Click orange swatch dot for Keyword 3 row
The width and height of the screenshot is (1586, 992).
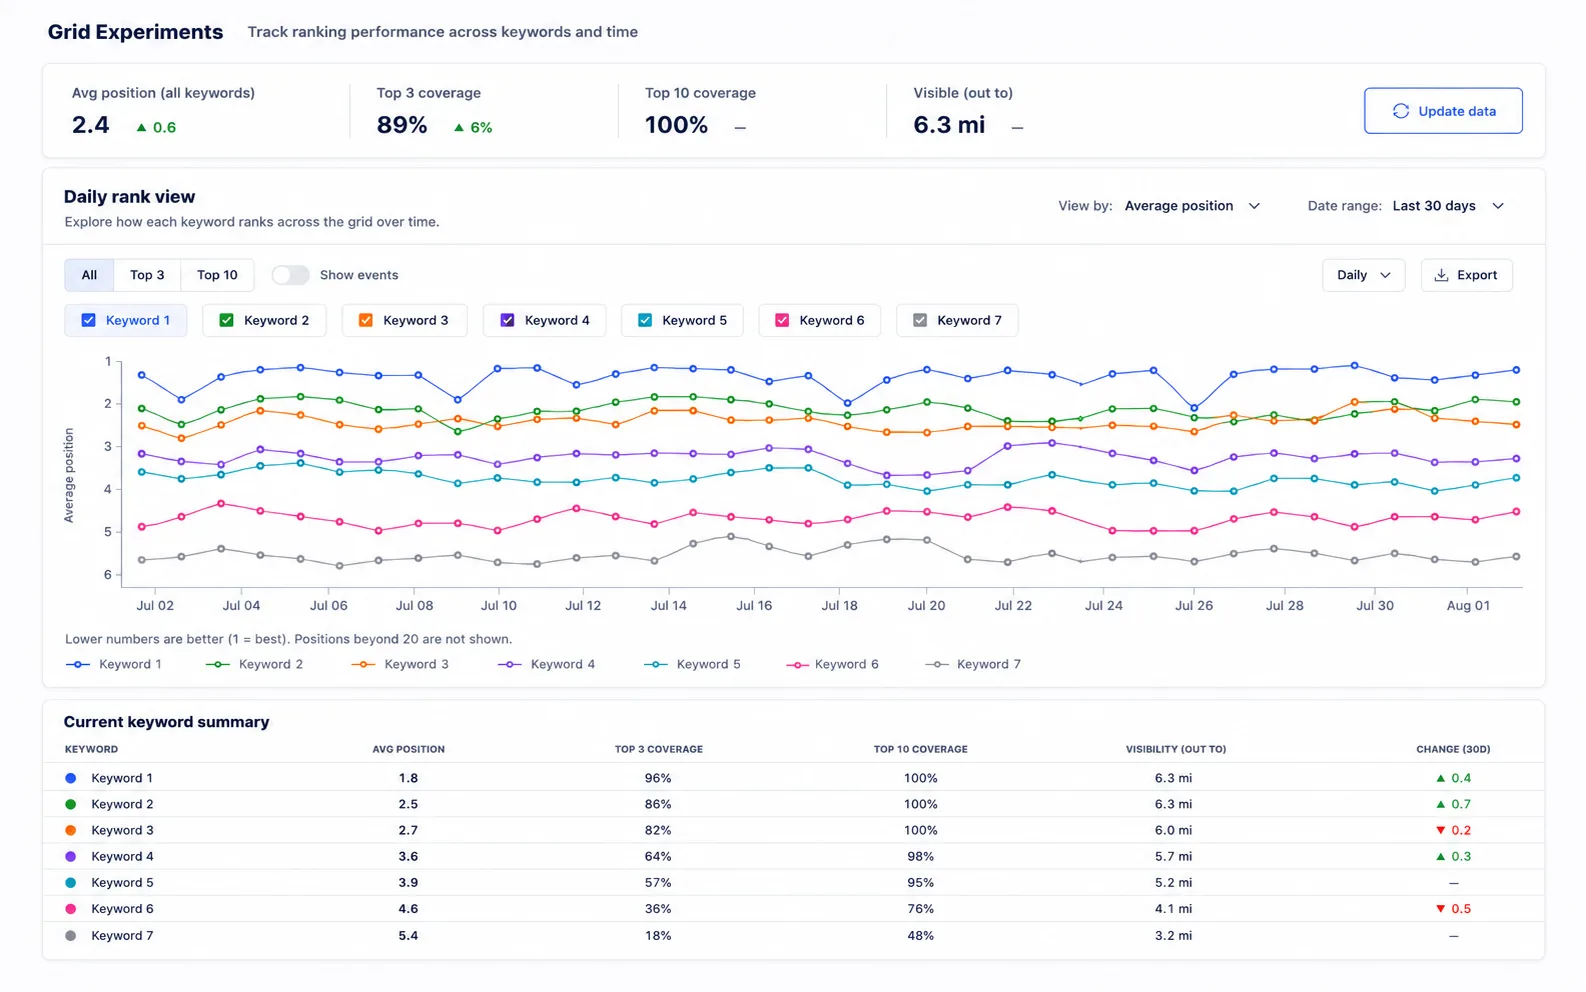(70, 830)
